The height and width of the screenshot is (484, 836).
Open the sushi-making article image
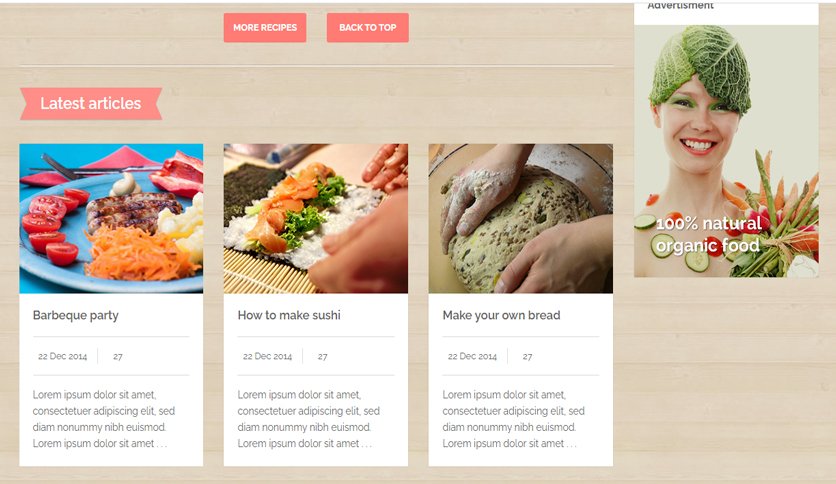(x=316, y=219)
